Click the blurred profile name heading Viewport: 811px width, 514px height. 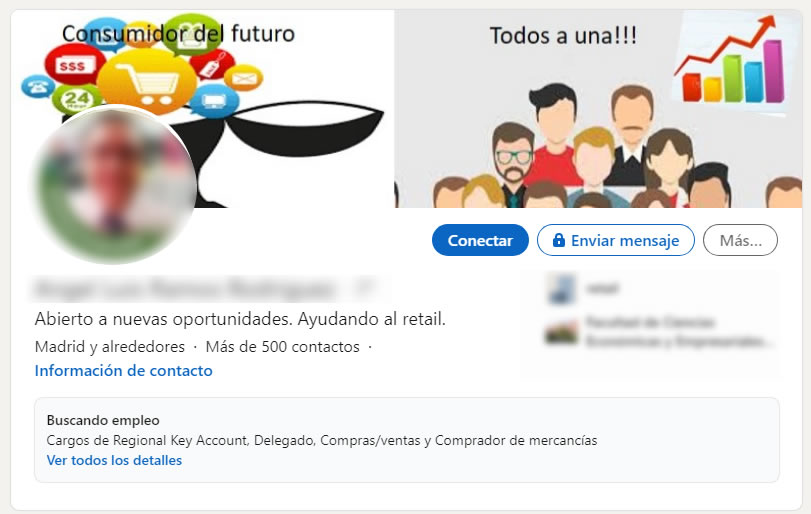pyautogui.click(x=184, y=289)
